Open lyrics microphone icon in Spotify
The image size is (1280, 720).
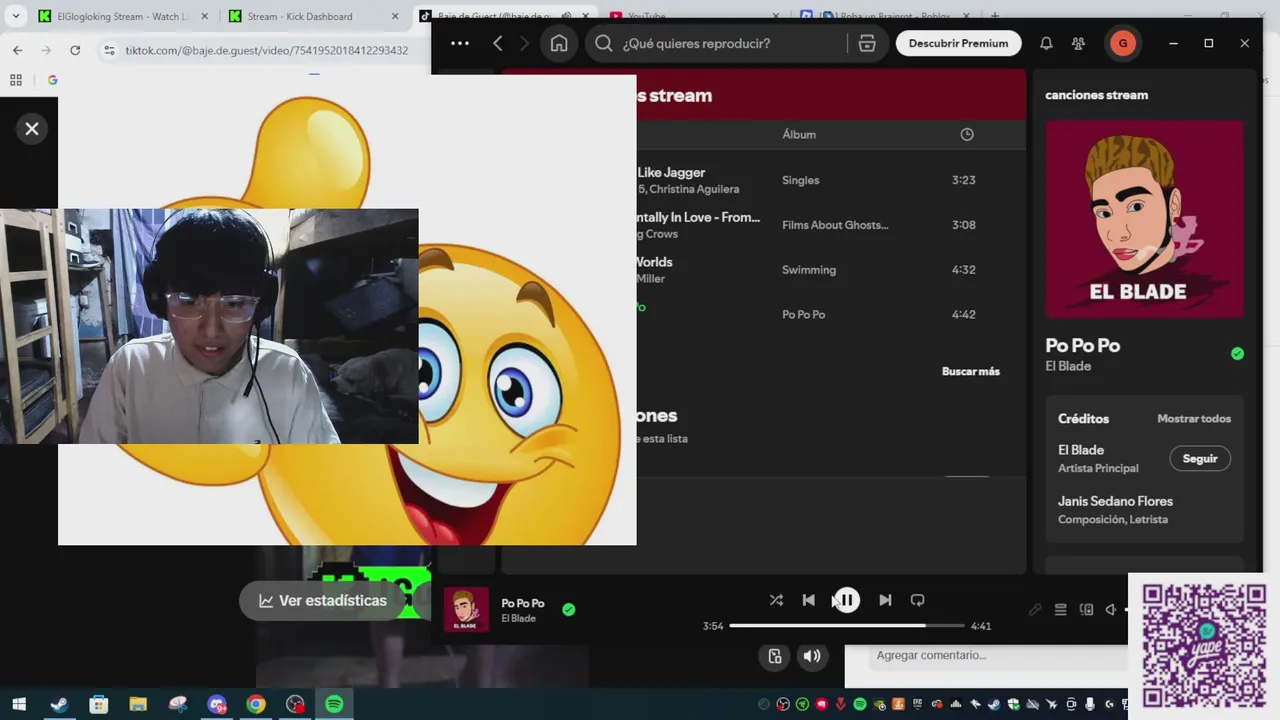coord(1035,609)
